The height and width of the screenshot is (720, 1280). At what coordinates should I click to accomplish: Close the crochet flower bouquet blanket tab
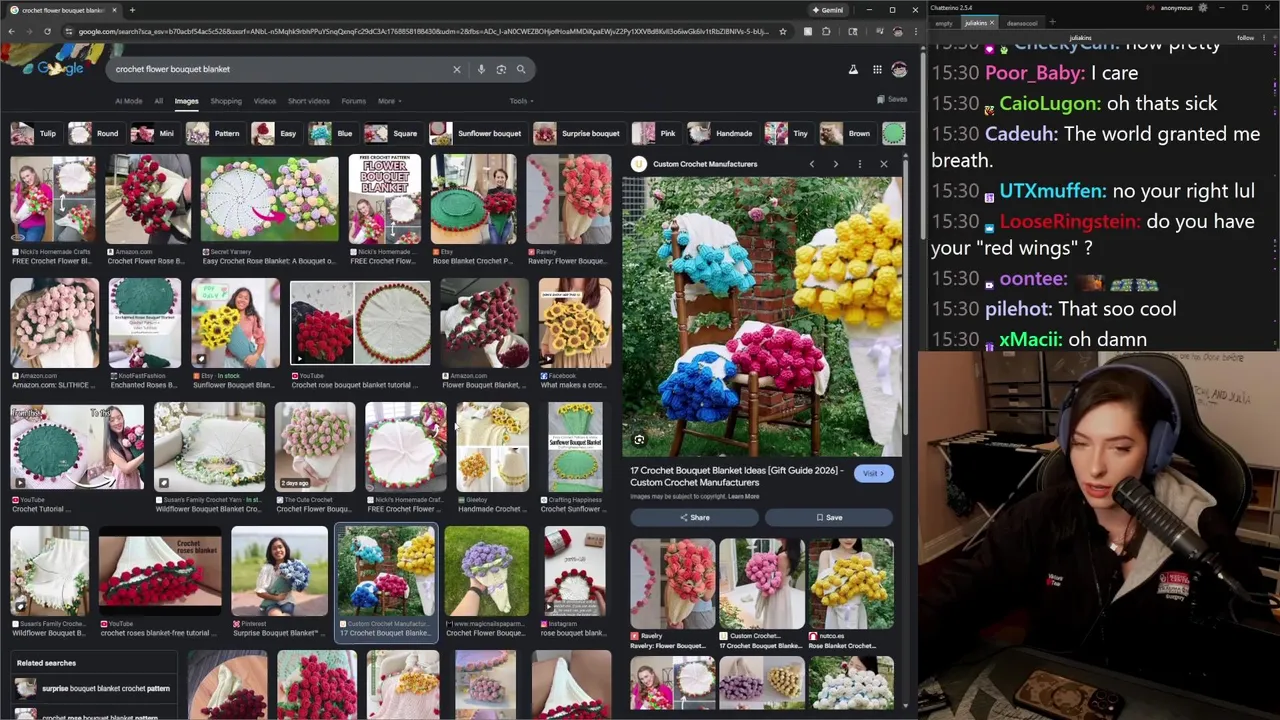point(114,10)
